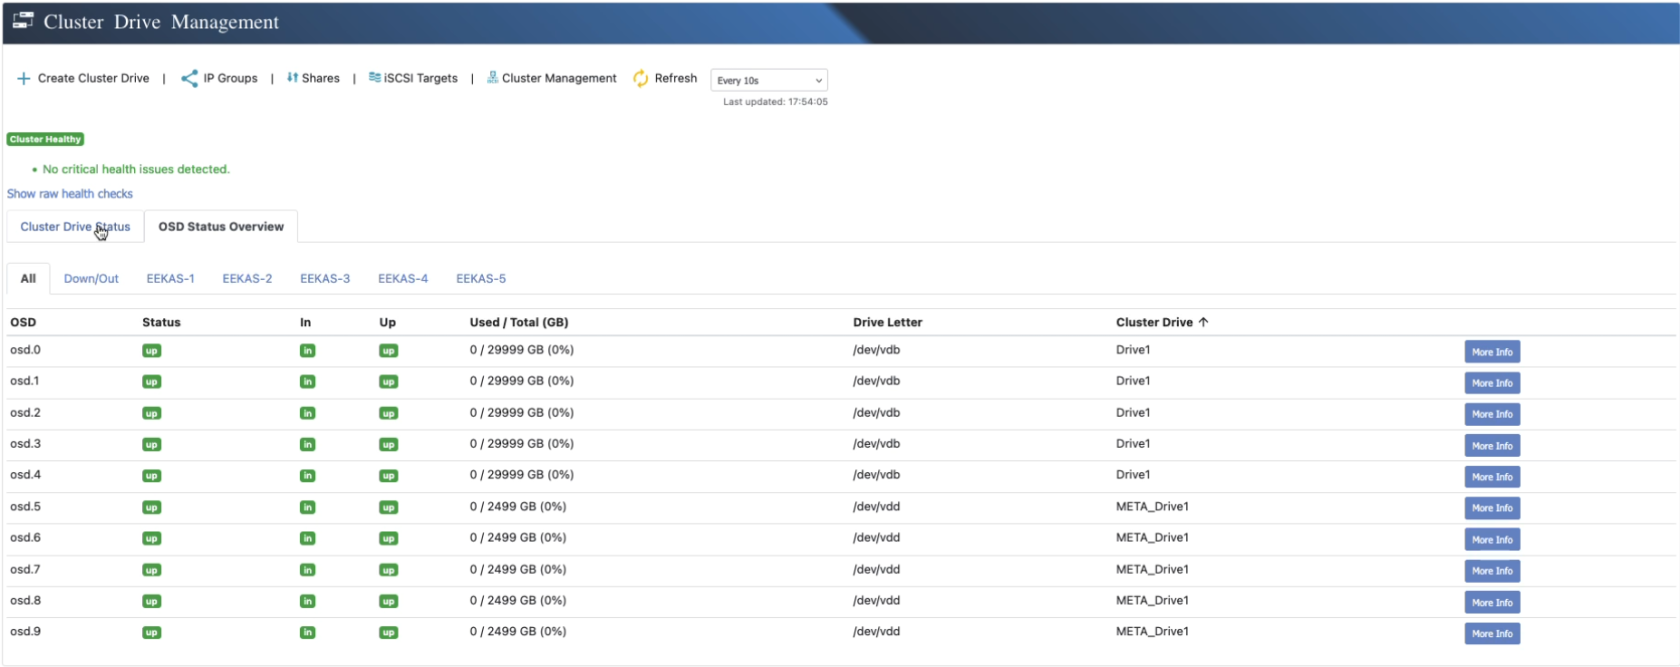Viewport: 1680px width, 667px height.
Task: Open the refresh interval 'Every 10s' dropdown
Action: (x=768, y=80)
